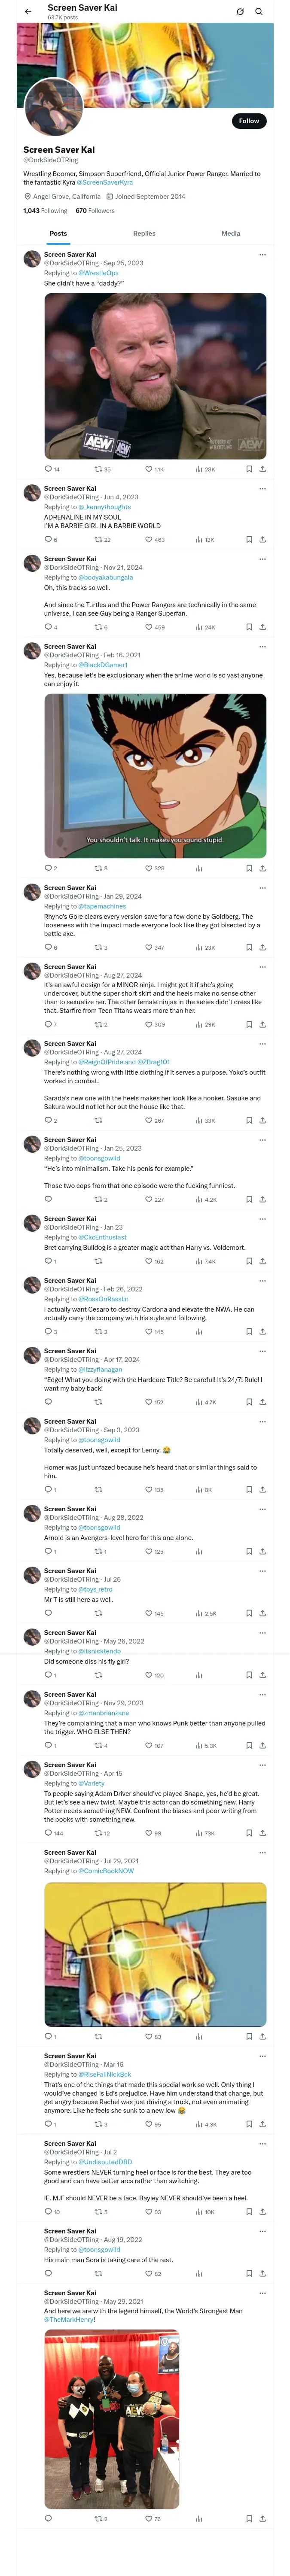Open more options on the Jun 4, 2023 post
290x2576 pixels.
pos(262,489)
